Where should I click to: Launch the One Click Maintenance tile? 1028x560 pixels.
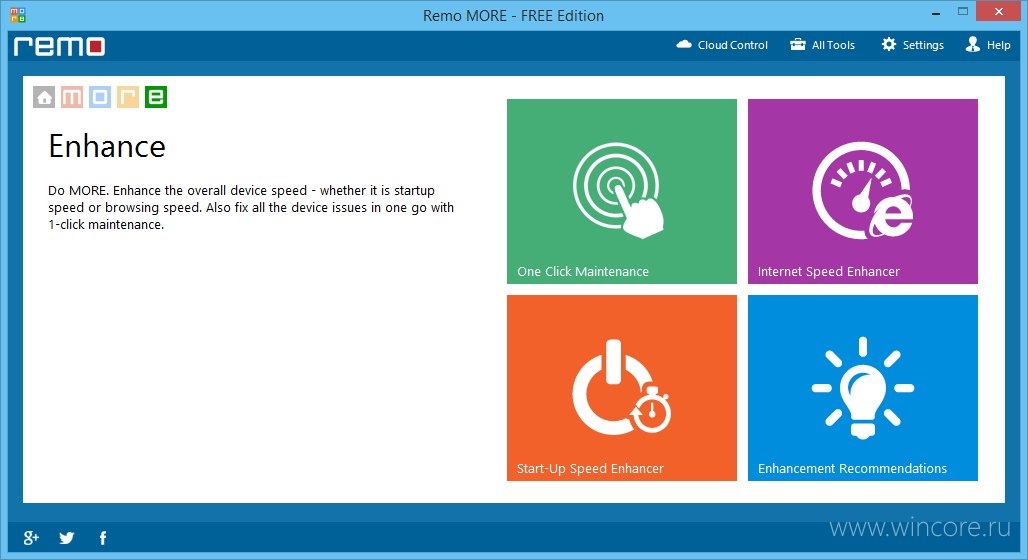click(x=622, y=191)
